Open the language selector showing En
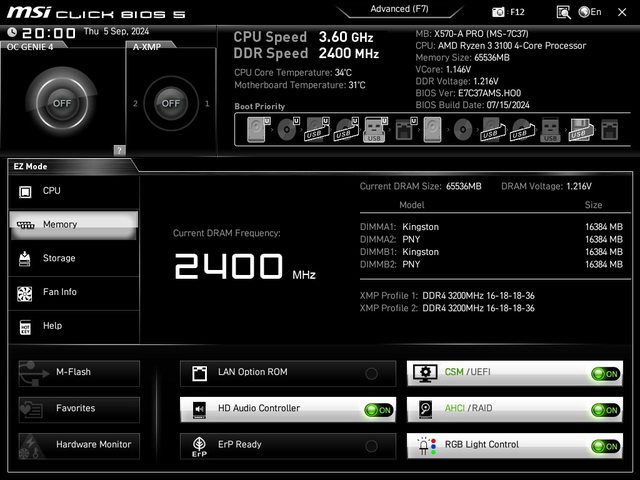Screen dimensions: 640x480 590,12
